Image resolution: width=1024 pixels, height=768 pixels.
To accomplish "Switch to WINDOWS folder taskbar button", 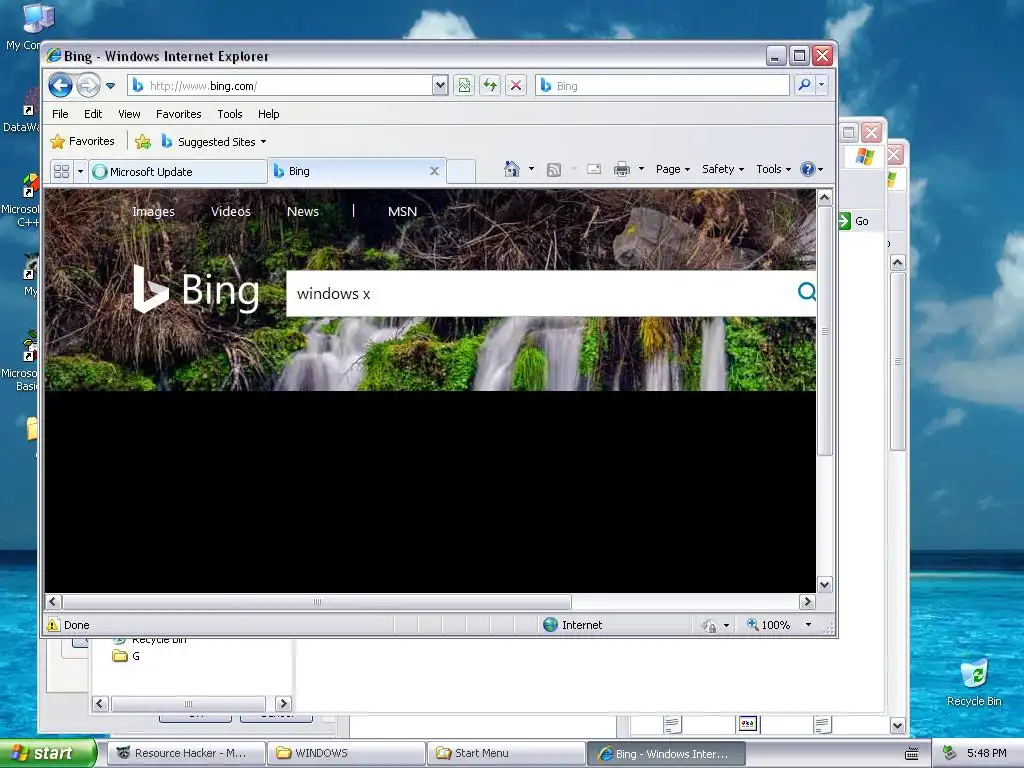I will click(345, 753).
